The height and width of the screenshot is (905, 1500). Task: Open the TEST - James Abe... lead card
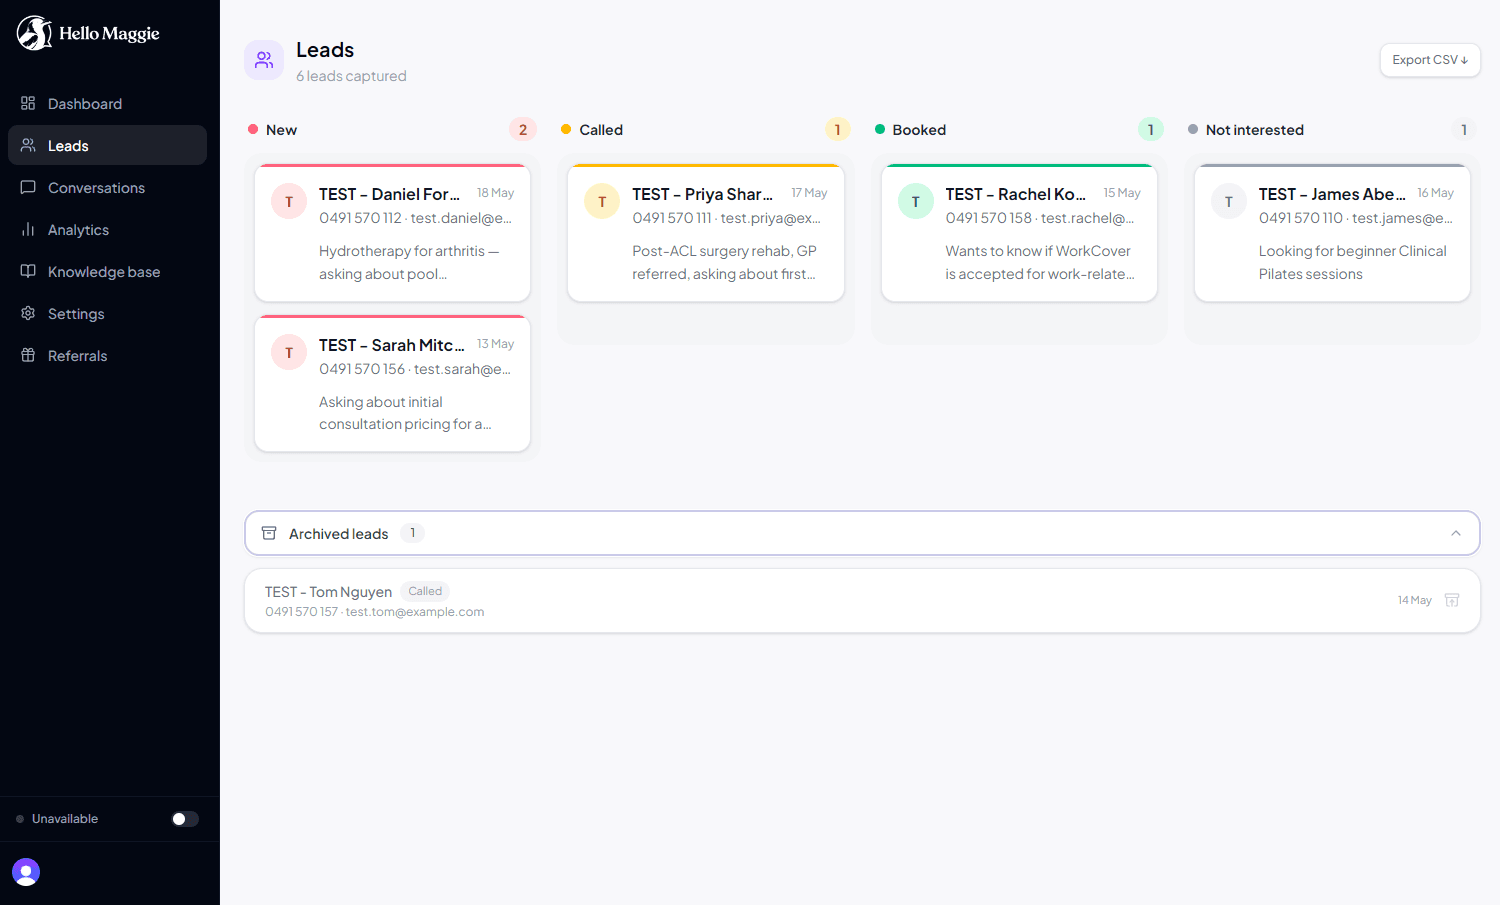click(1332, 233)
